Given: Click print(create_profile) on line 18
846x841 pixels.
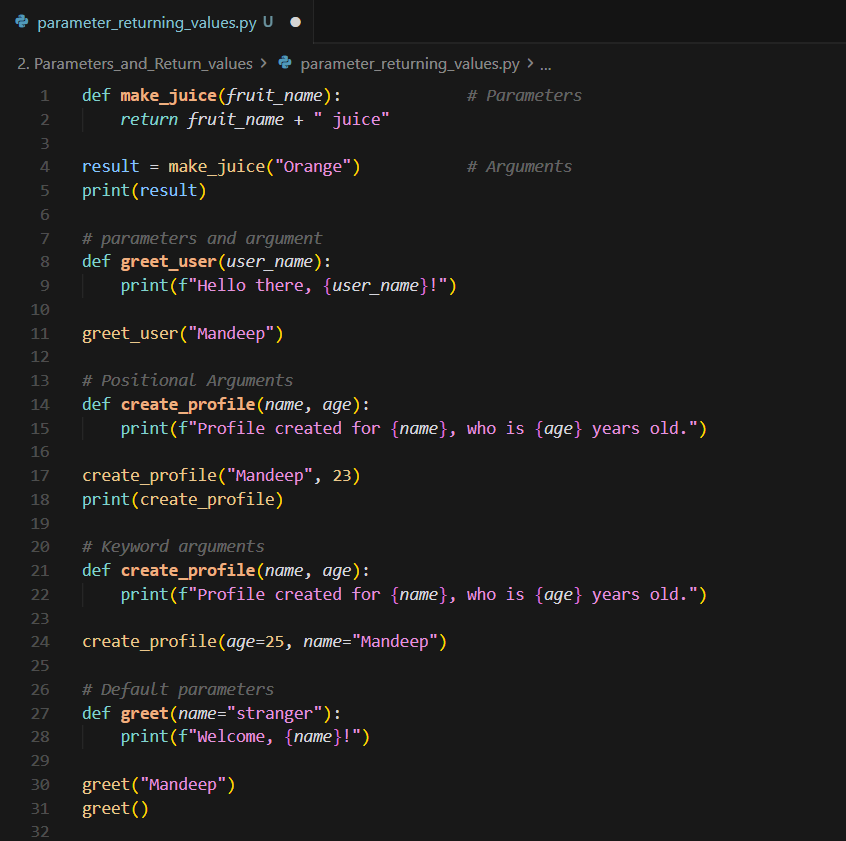Looking at the screenshot, I should pyautogui.click(x=182, y=500).
